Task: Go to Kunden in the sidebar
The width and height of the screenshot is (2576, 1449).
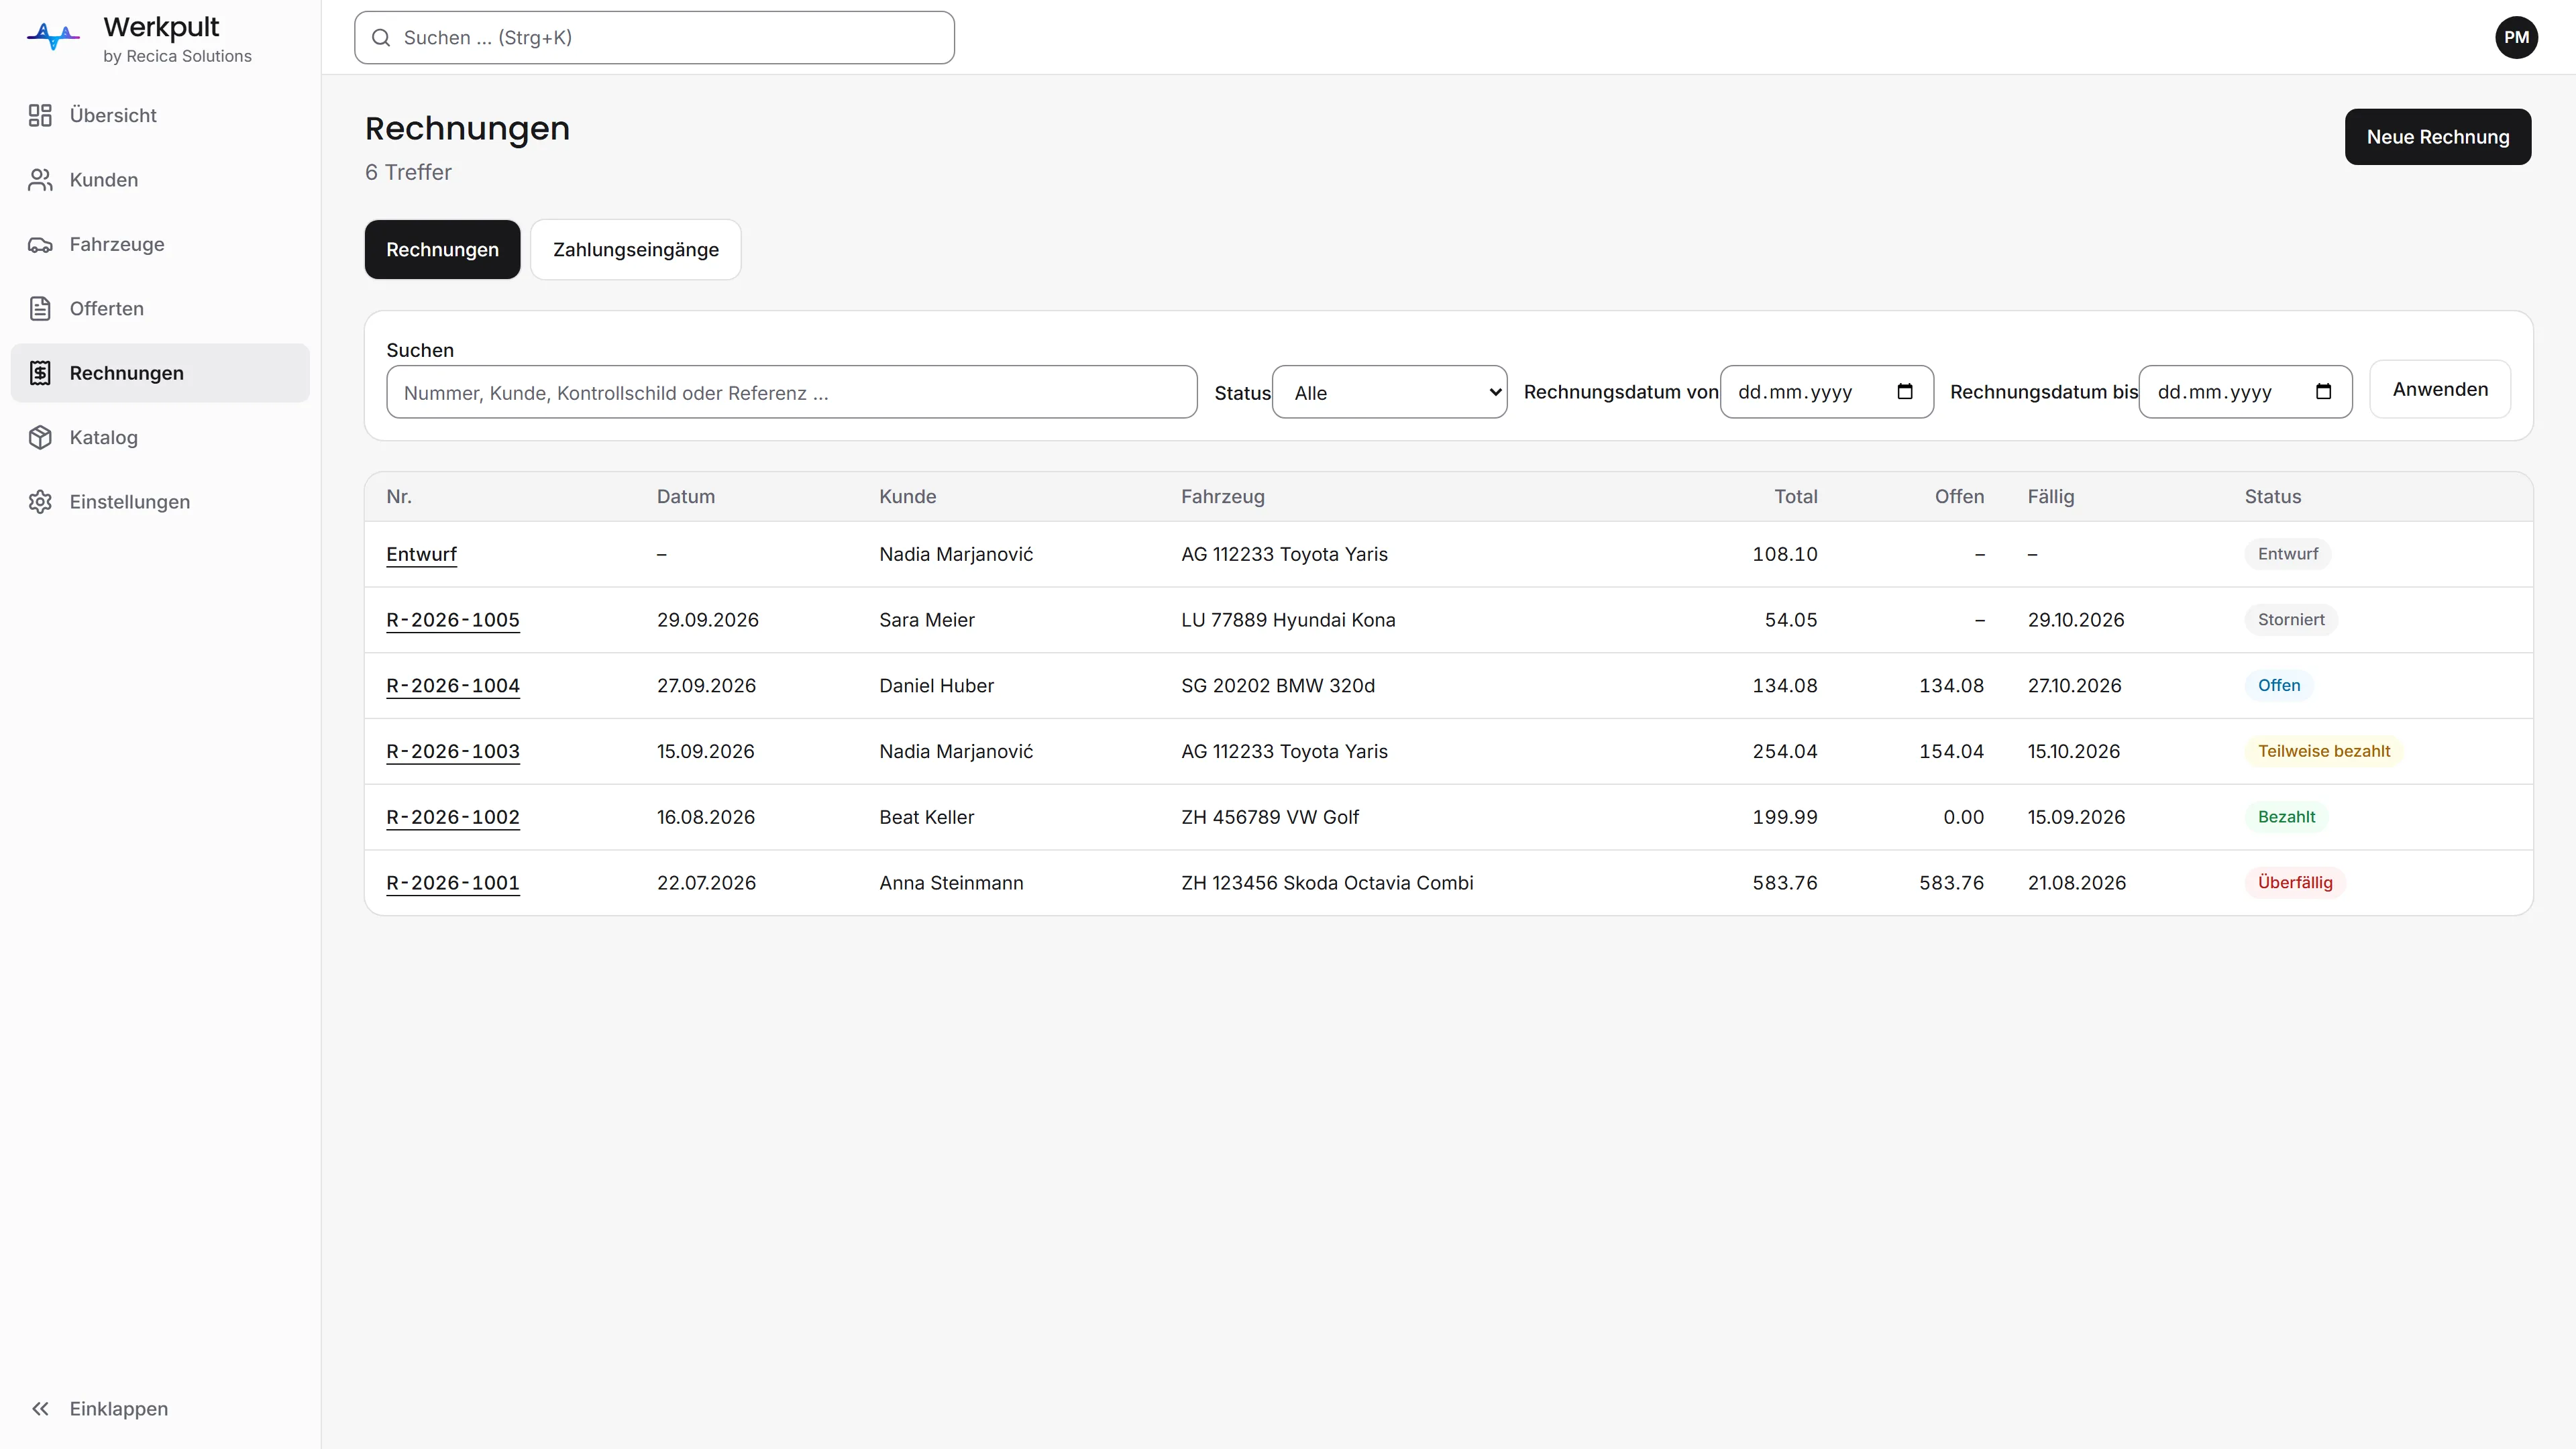Action: 160,180
